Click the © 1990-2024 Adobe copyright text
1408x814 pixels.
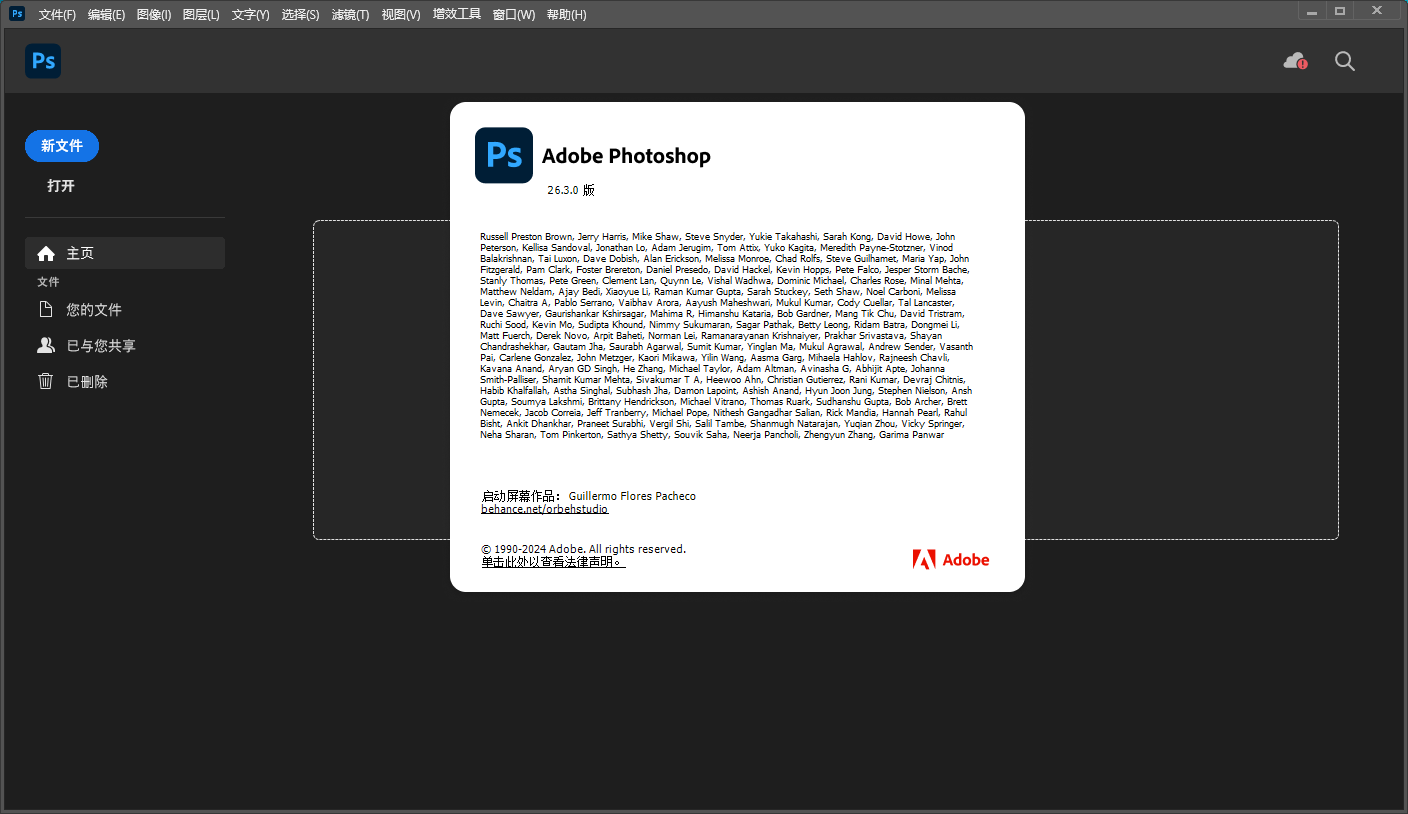click(x=583, y=549)
